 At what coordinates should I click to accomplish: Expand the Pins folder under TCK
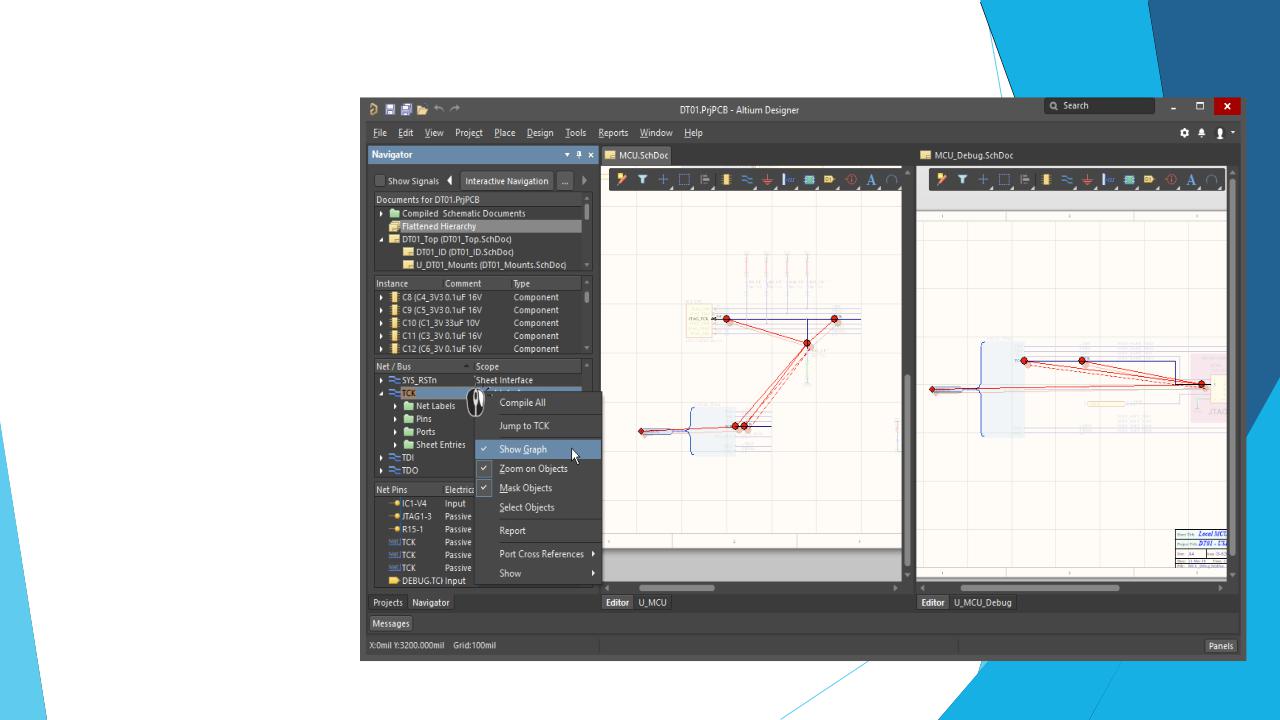click(395, 419)
